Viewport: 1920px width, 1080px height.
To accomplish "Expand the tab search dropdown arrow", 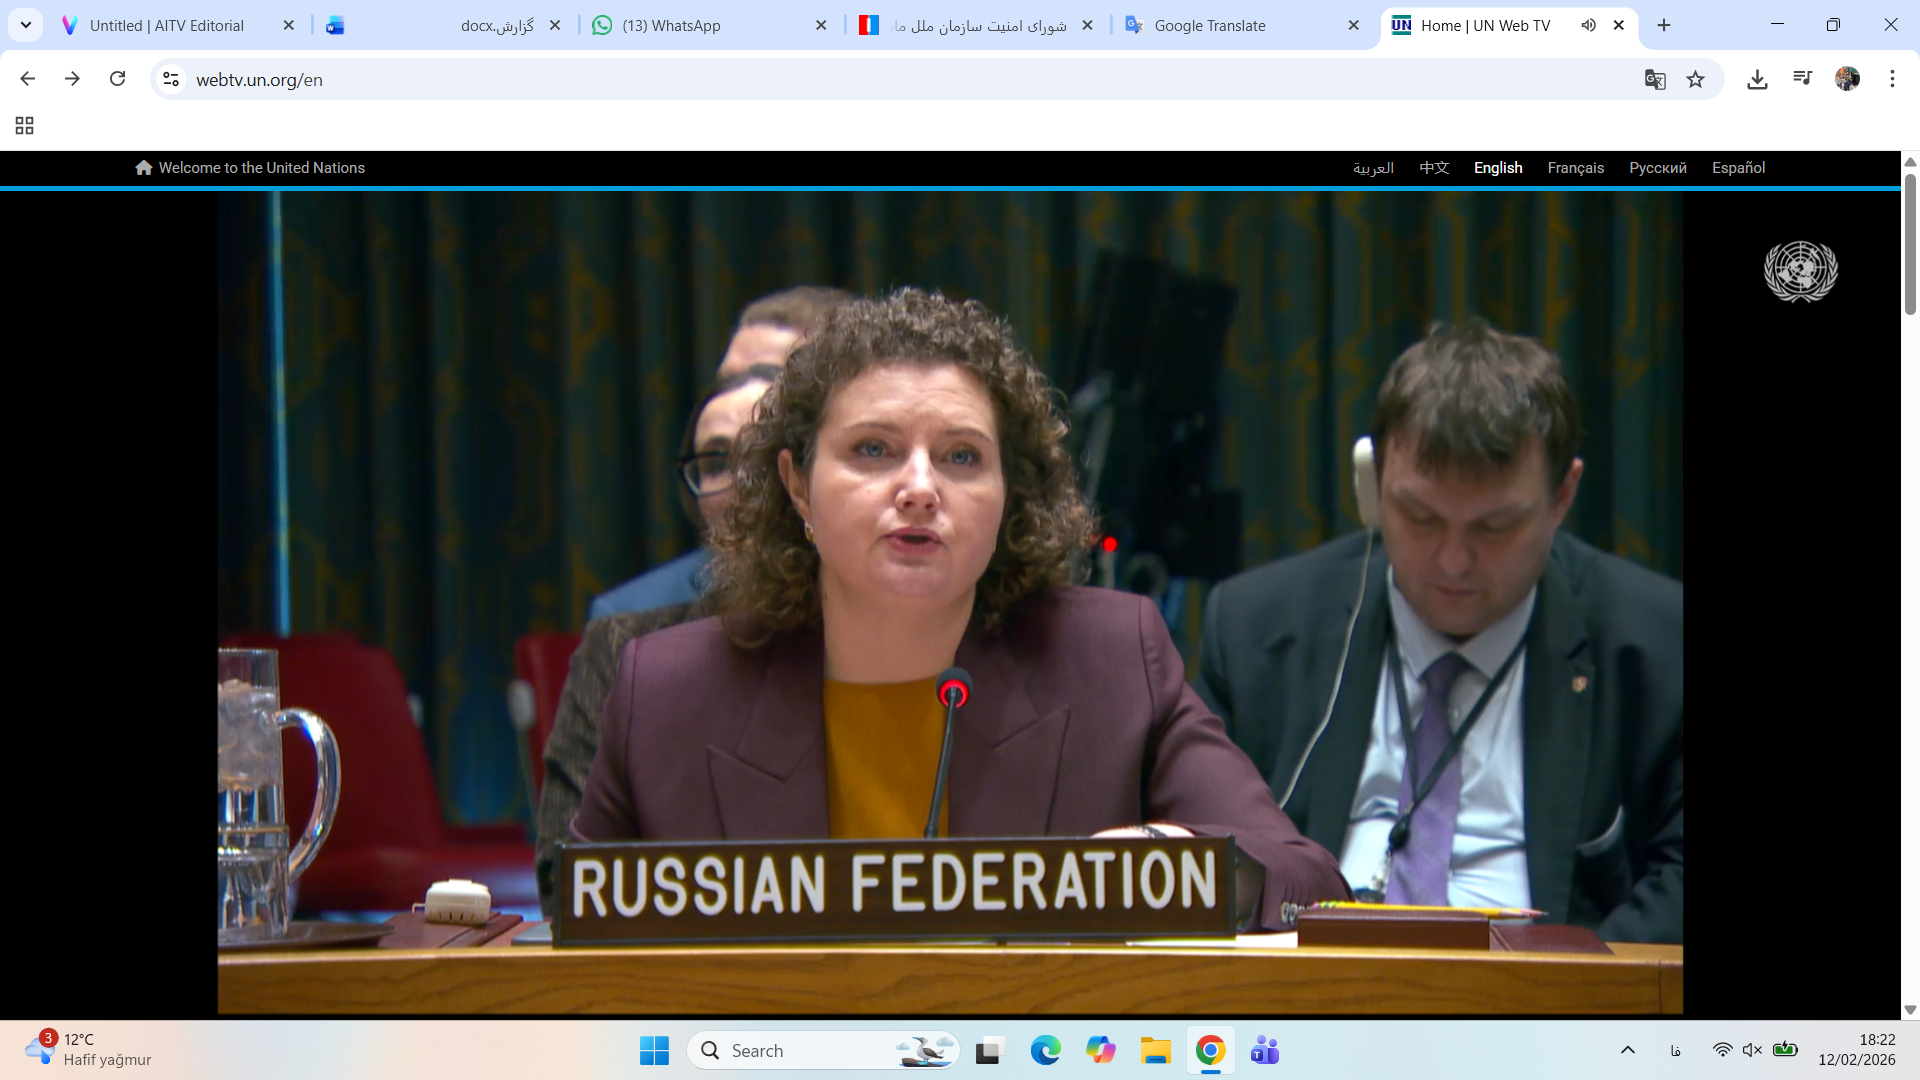I will [x=26, y=25].
